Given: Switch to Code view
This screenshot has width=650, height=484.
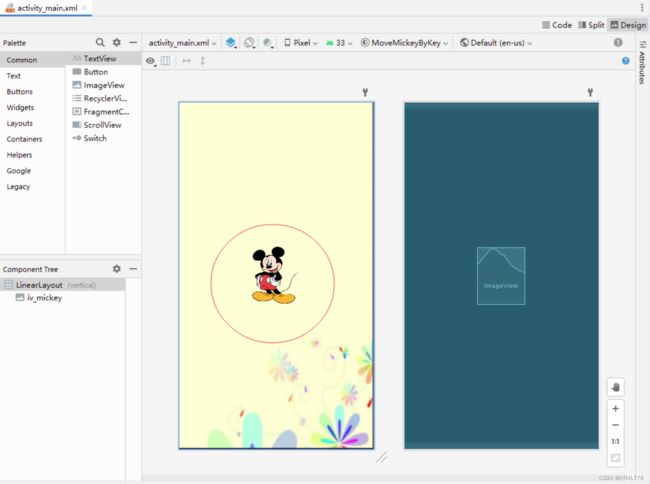Looking at the screenshot, I should tap(557, 25).
